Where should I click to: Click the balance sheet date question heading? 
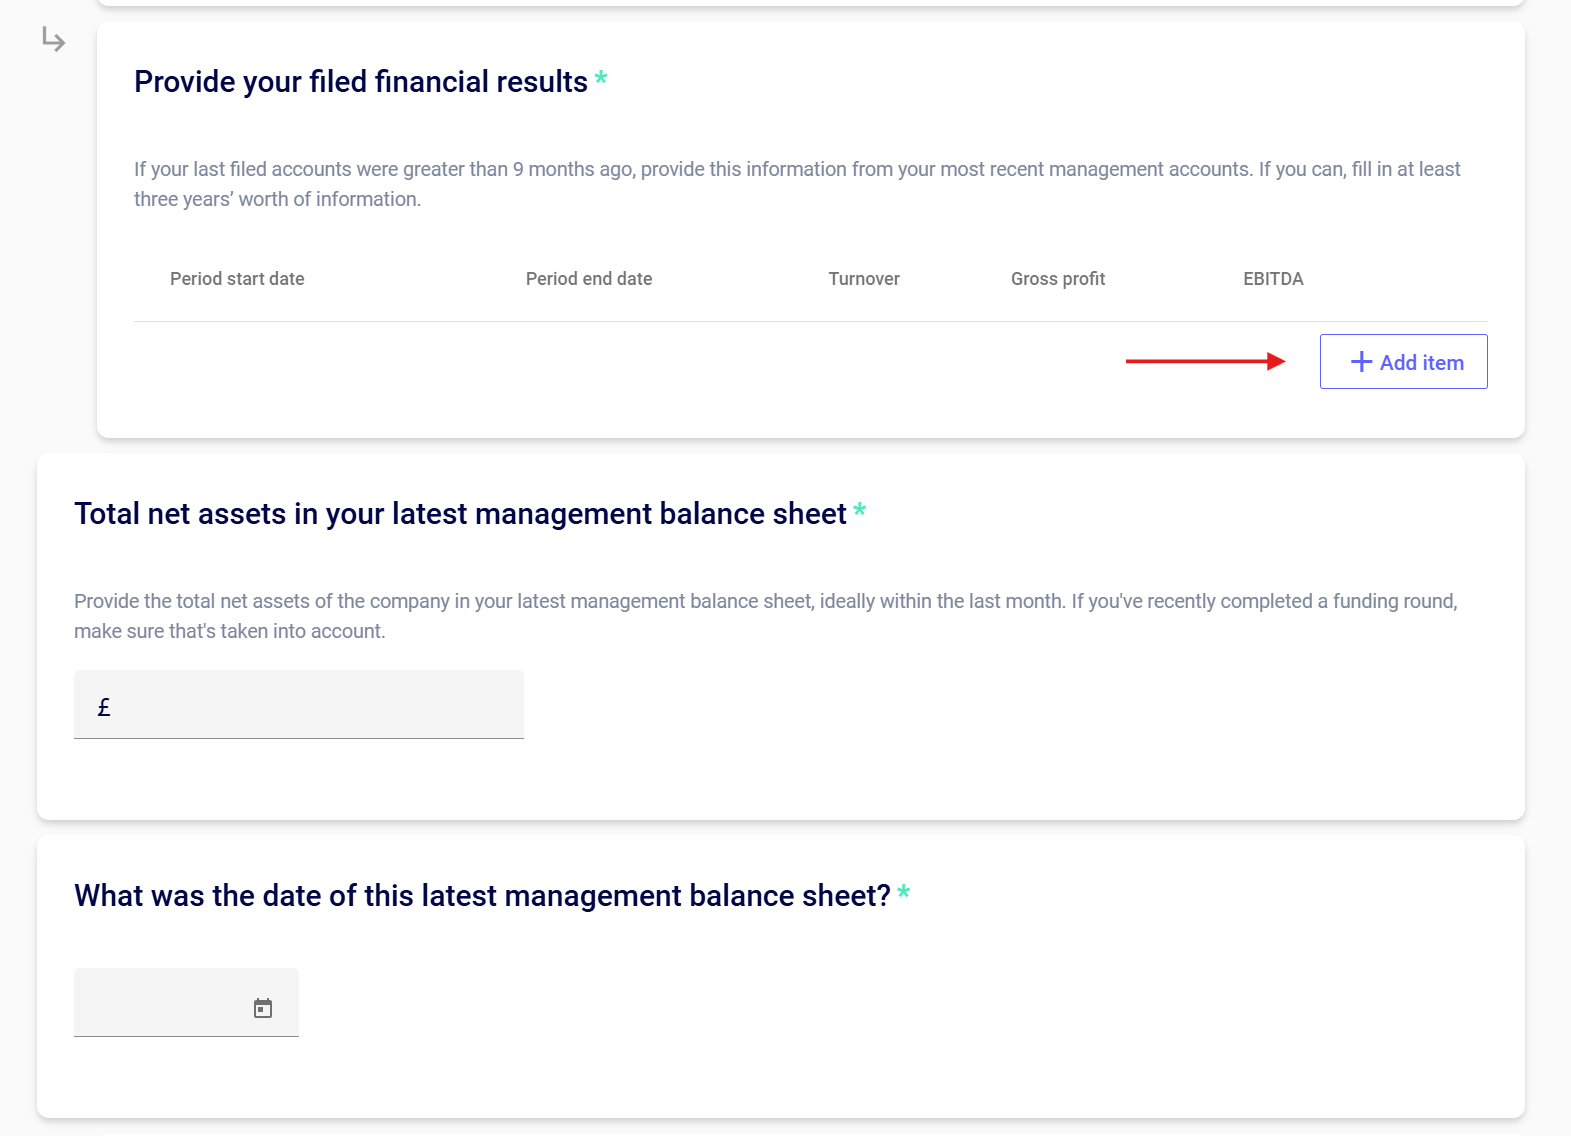482,896
